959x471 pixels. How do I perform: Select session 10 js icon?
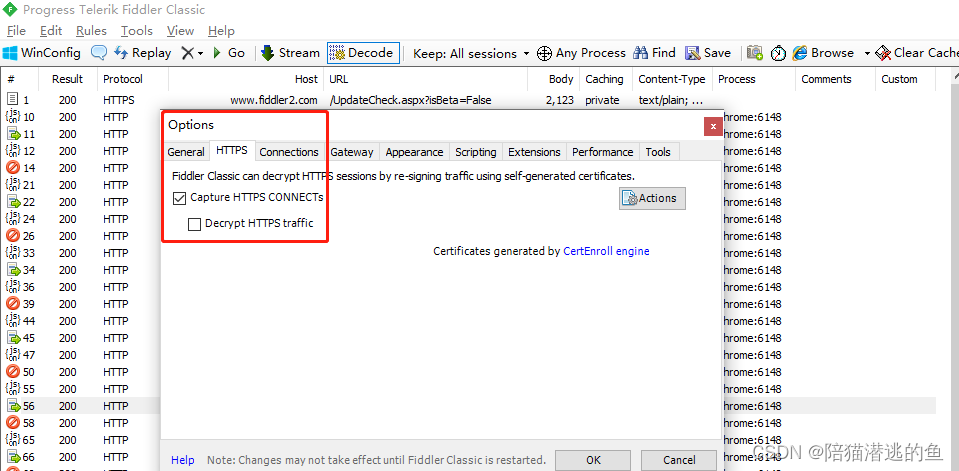[x=12, y=117]
